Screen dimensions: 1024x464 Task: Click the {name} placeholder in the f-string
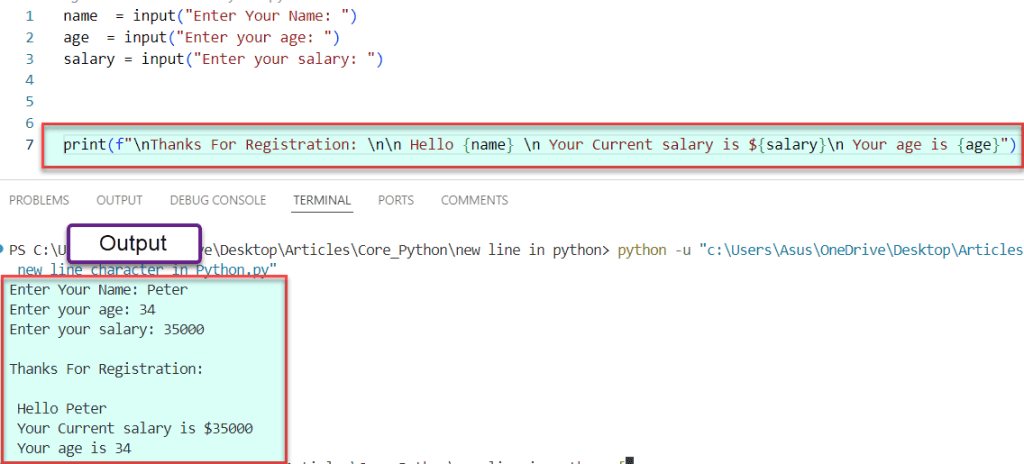(488, 145)
